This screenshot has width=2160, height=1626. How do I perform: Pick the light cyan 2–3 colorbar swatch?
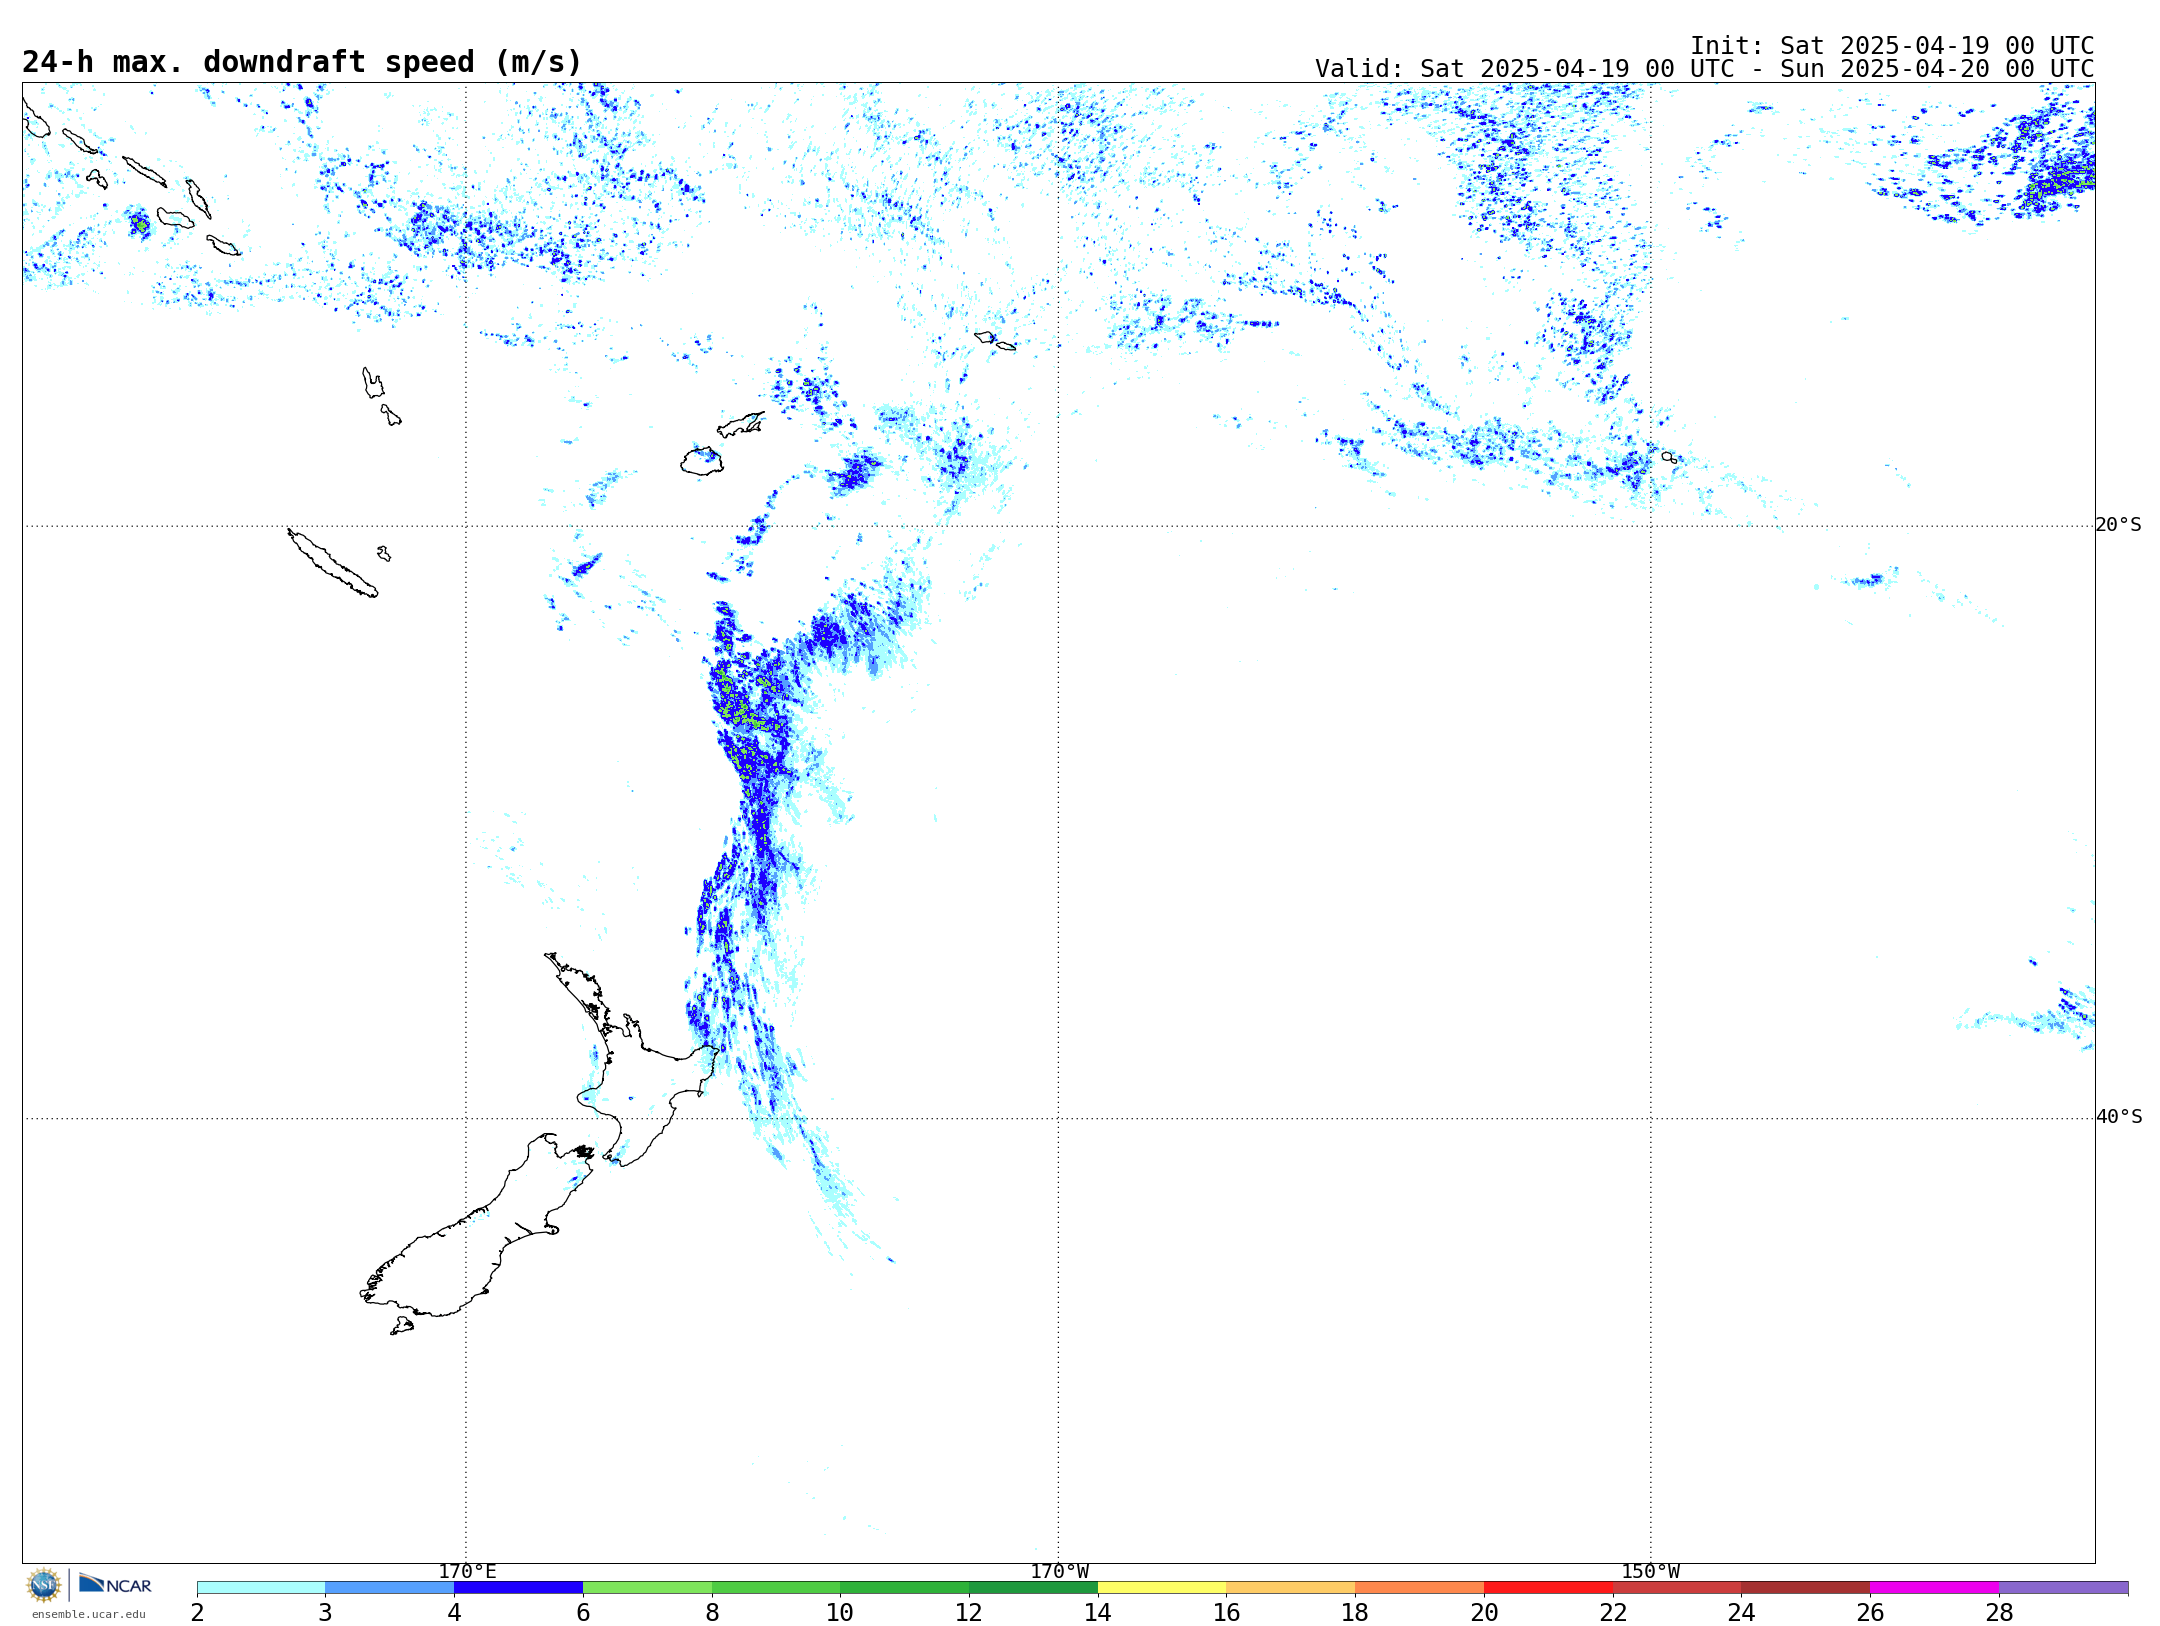pos(261,1588)
